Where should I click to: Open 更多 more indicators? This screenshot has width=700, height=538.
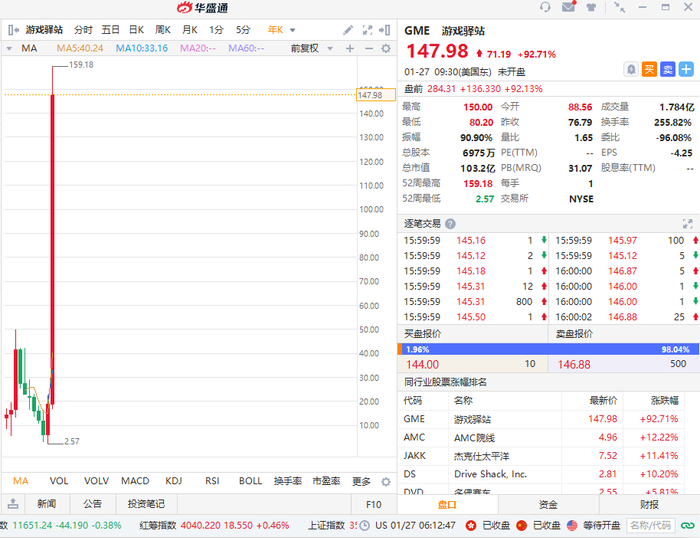point(361,481)
